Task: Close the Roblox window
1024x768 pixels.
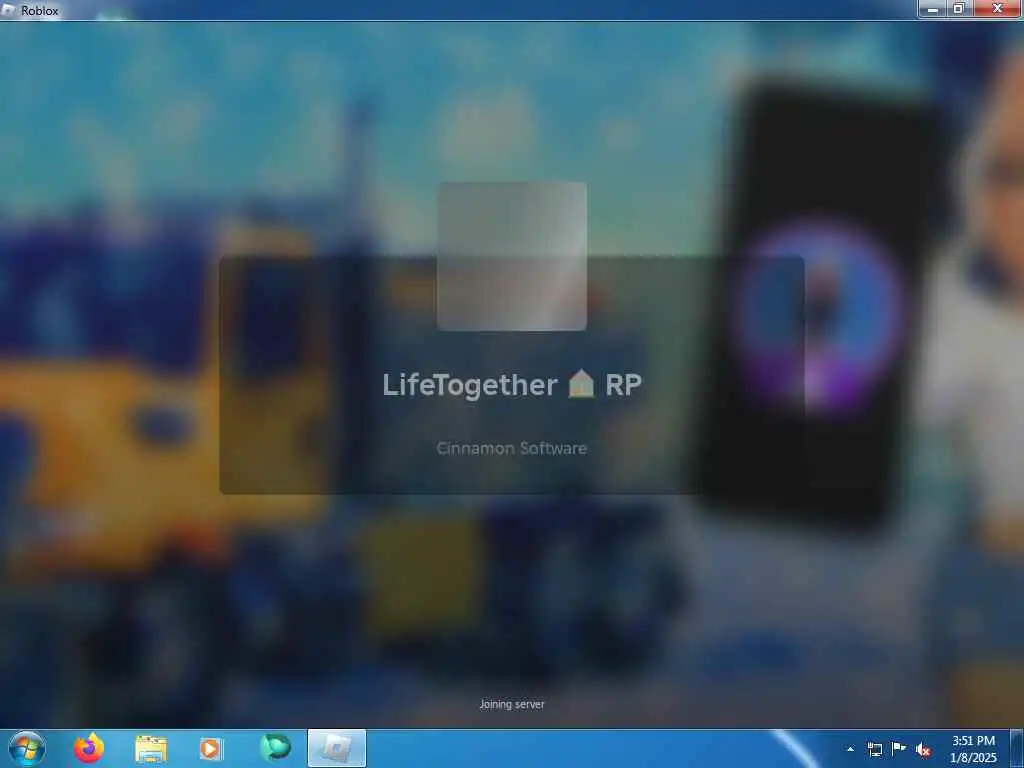Action: (998, 8)
